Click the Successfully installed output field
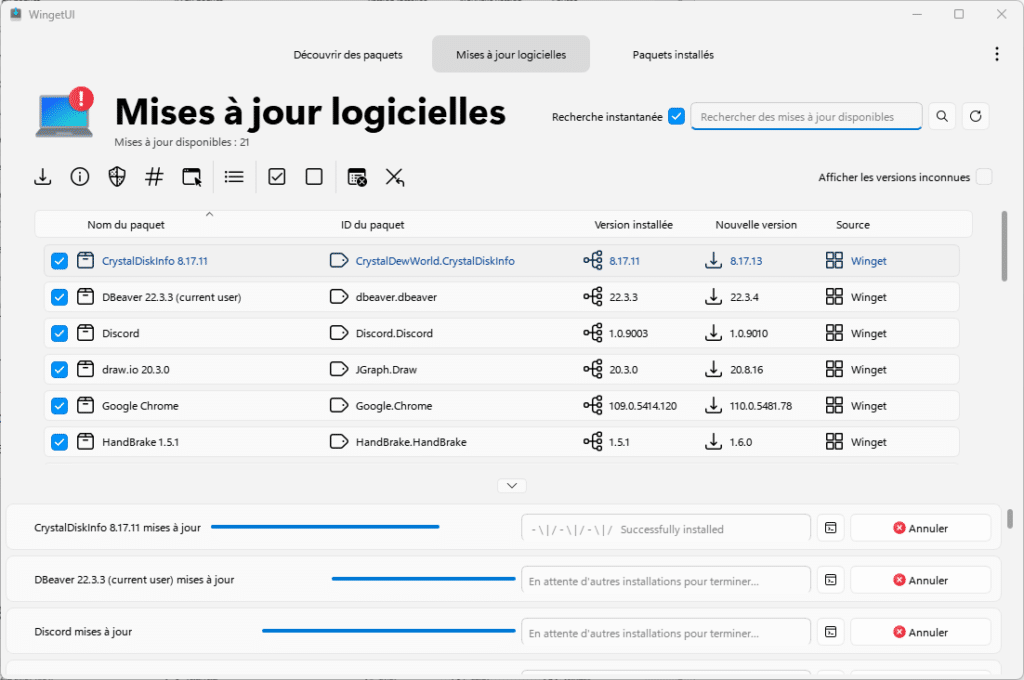 666,528
